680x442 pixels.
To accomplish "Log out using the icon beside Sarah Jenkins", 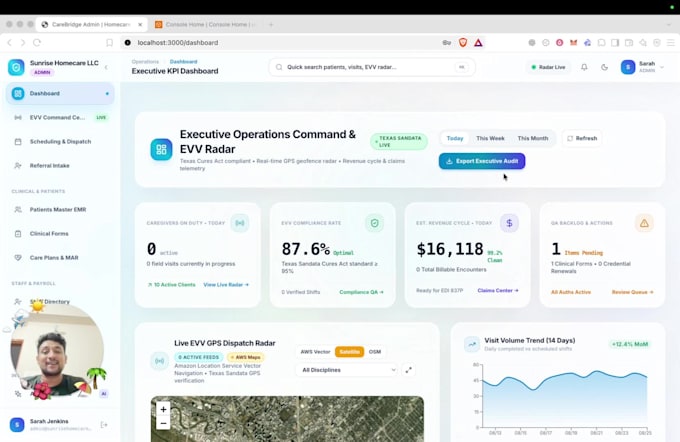I will point(104,425).
